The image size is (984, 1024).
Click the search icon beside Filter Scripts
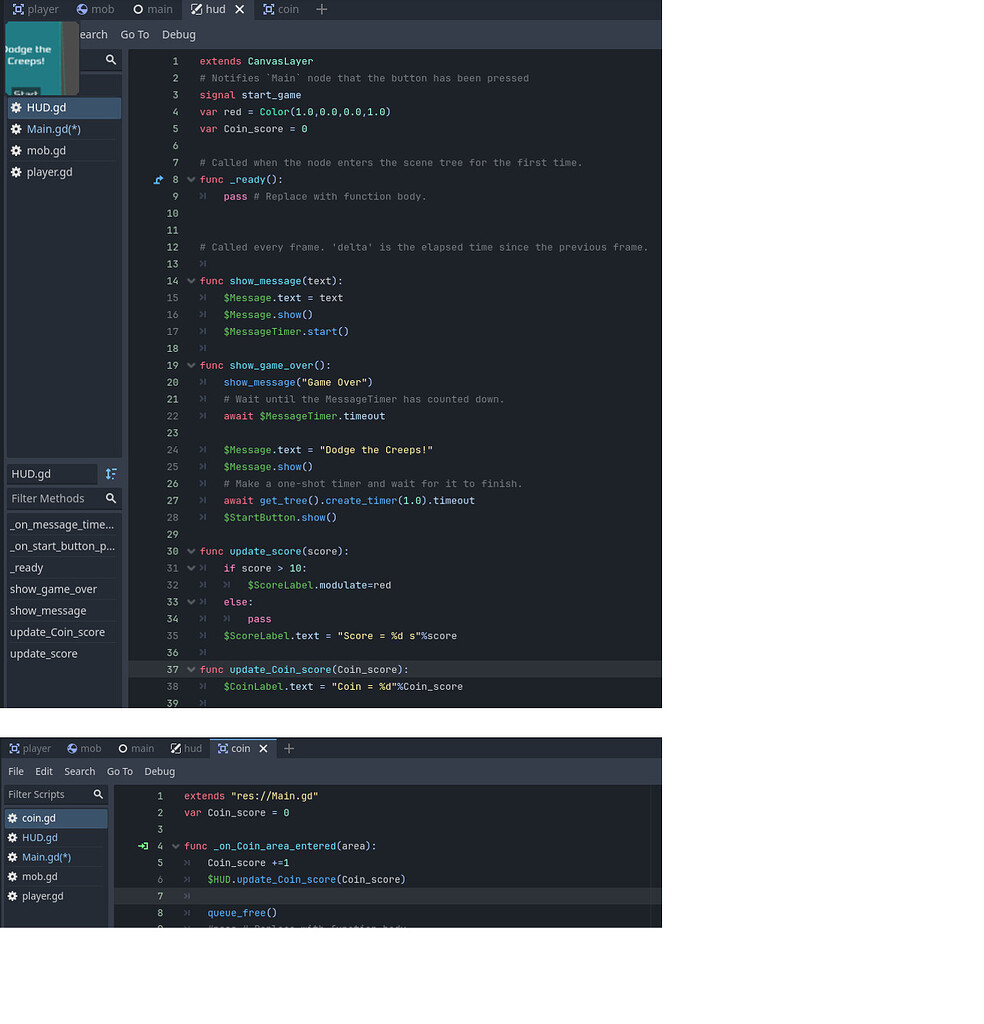click(97, 794)
